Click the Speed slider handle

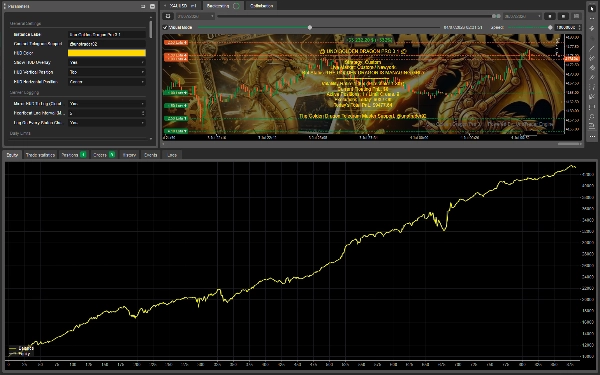[x=550, y=28]
